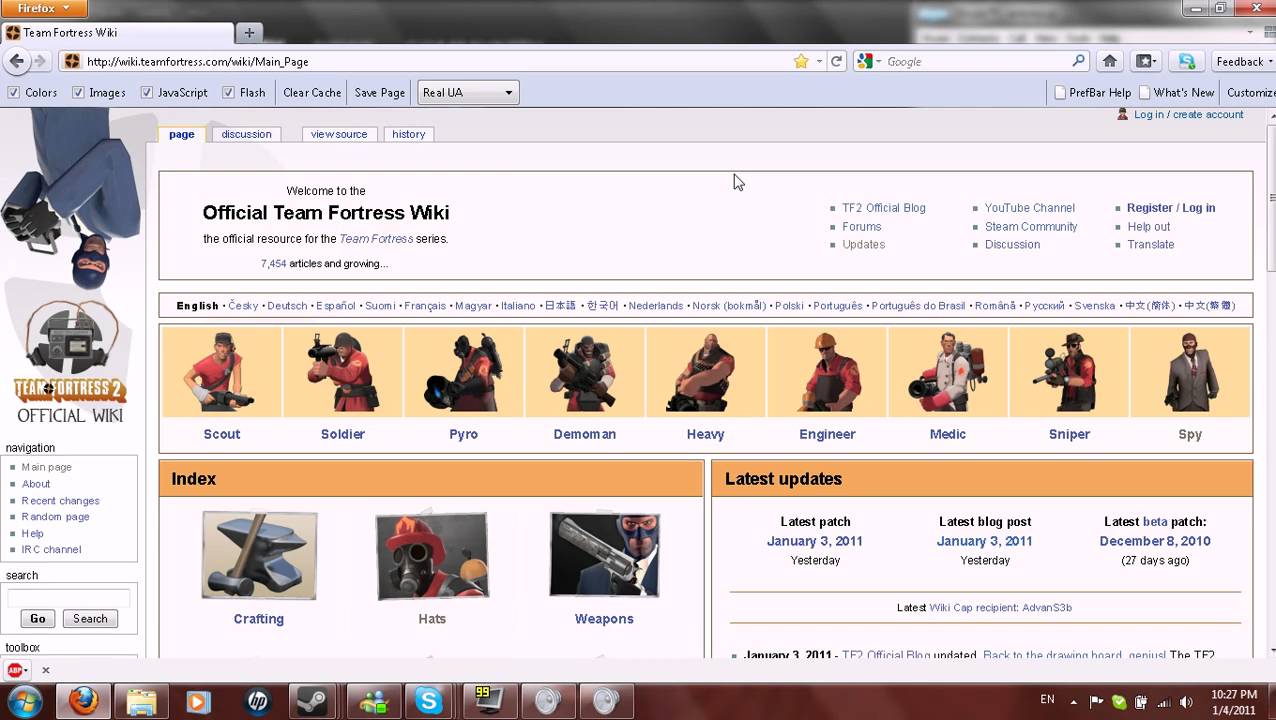The image size is (1276, 720).
Task: Open the Crafting anvil image
Action: (x=259, y=555)
